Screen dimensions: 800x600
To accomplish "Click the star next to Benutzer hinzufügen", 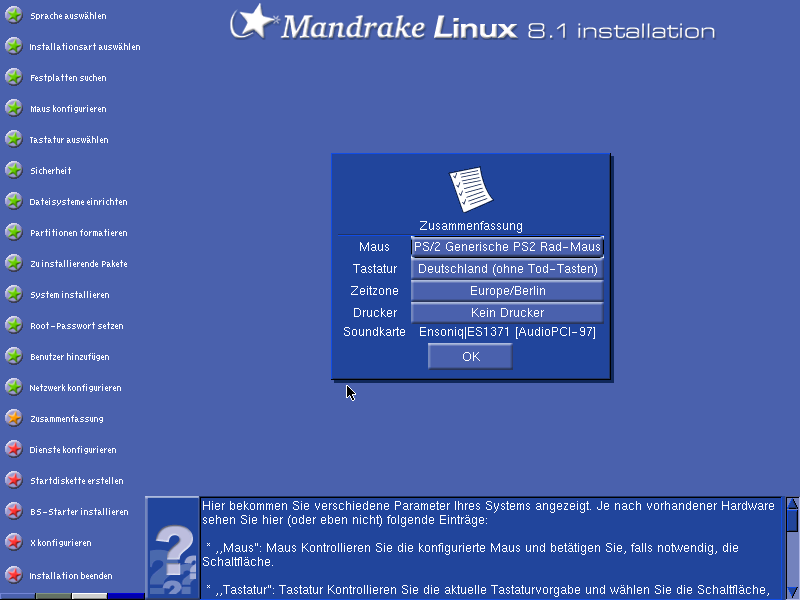I will [x=14, y=356].
